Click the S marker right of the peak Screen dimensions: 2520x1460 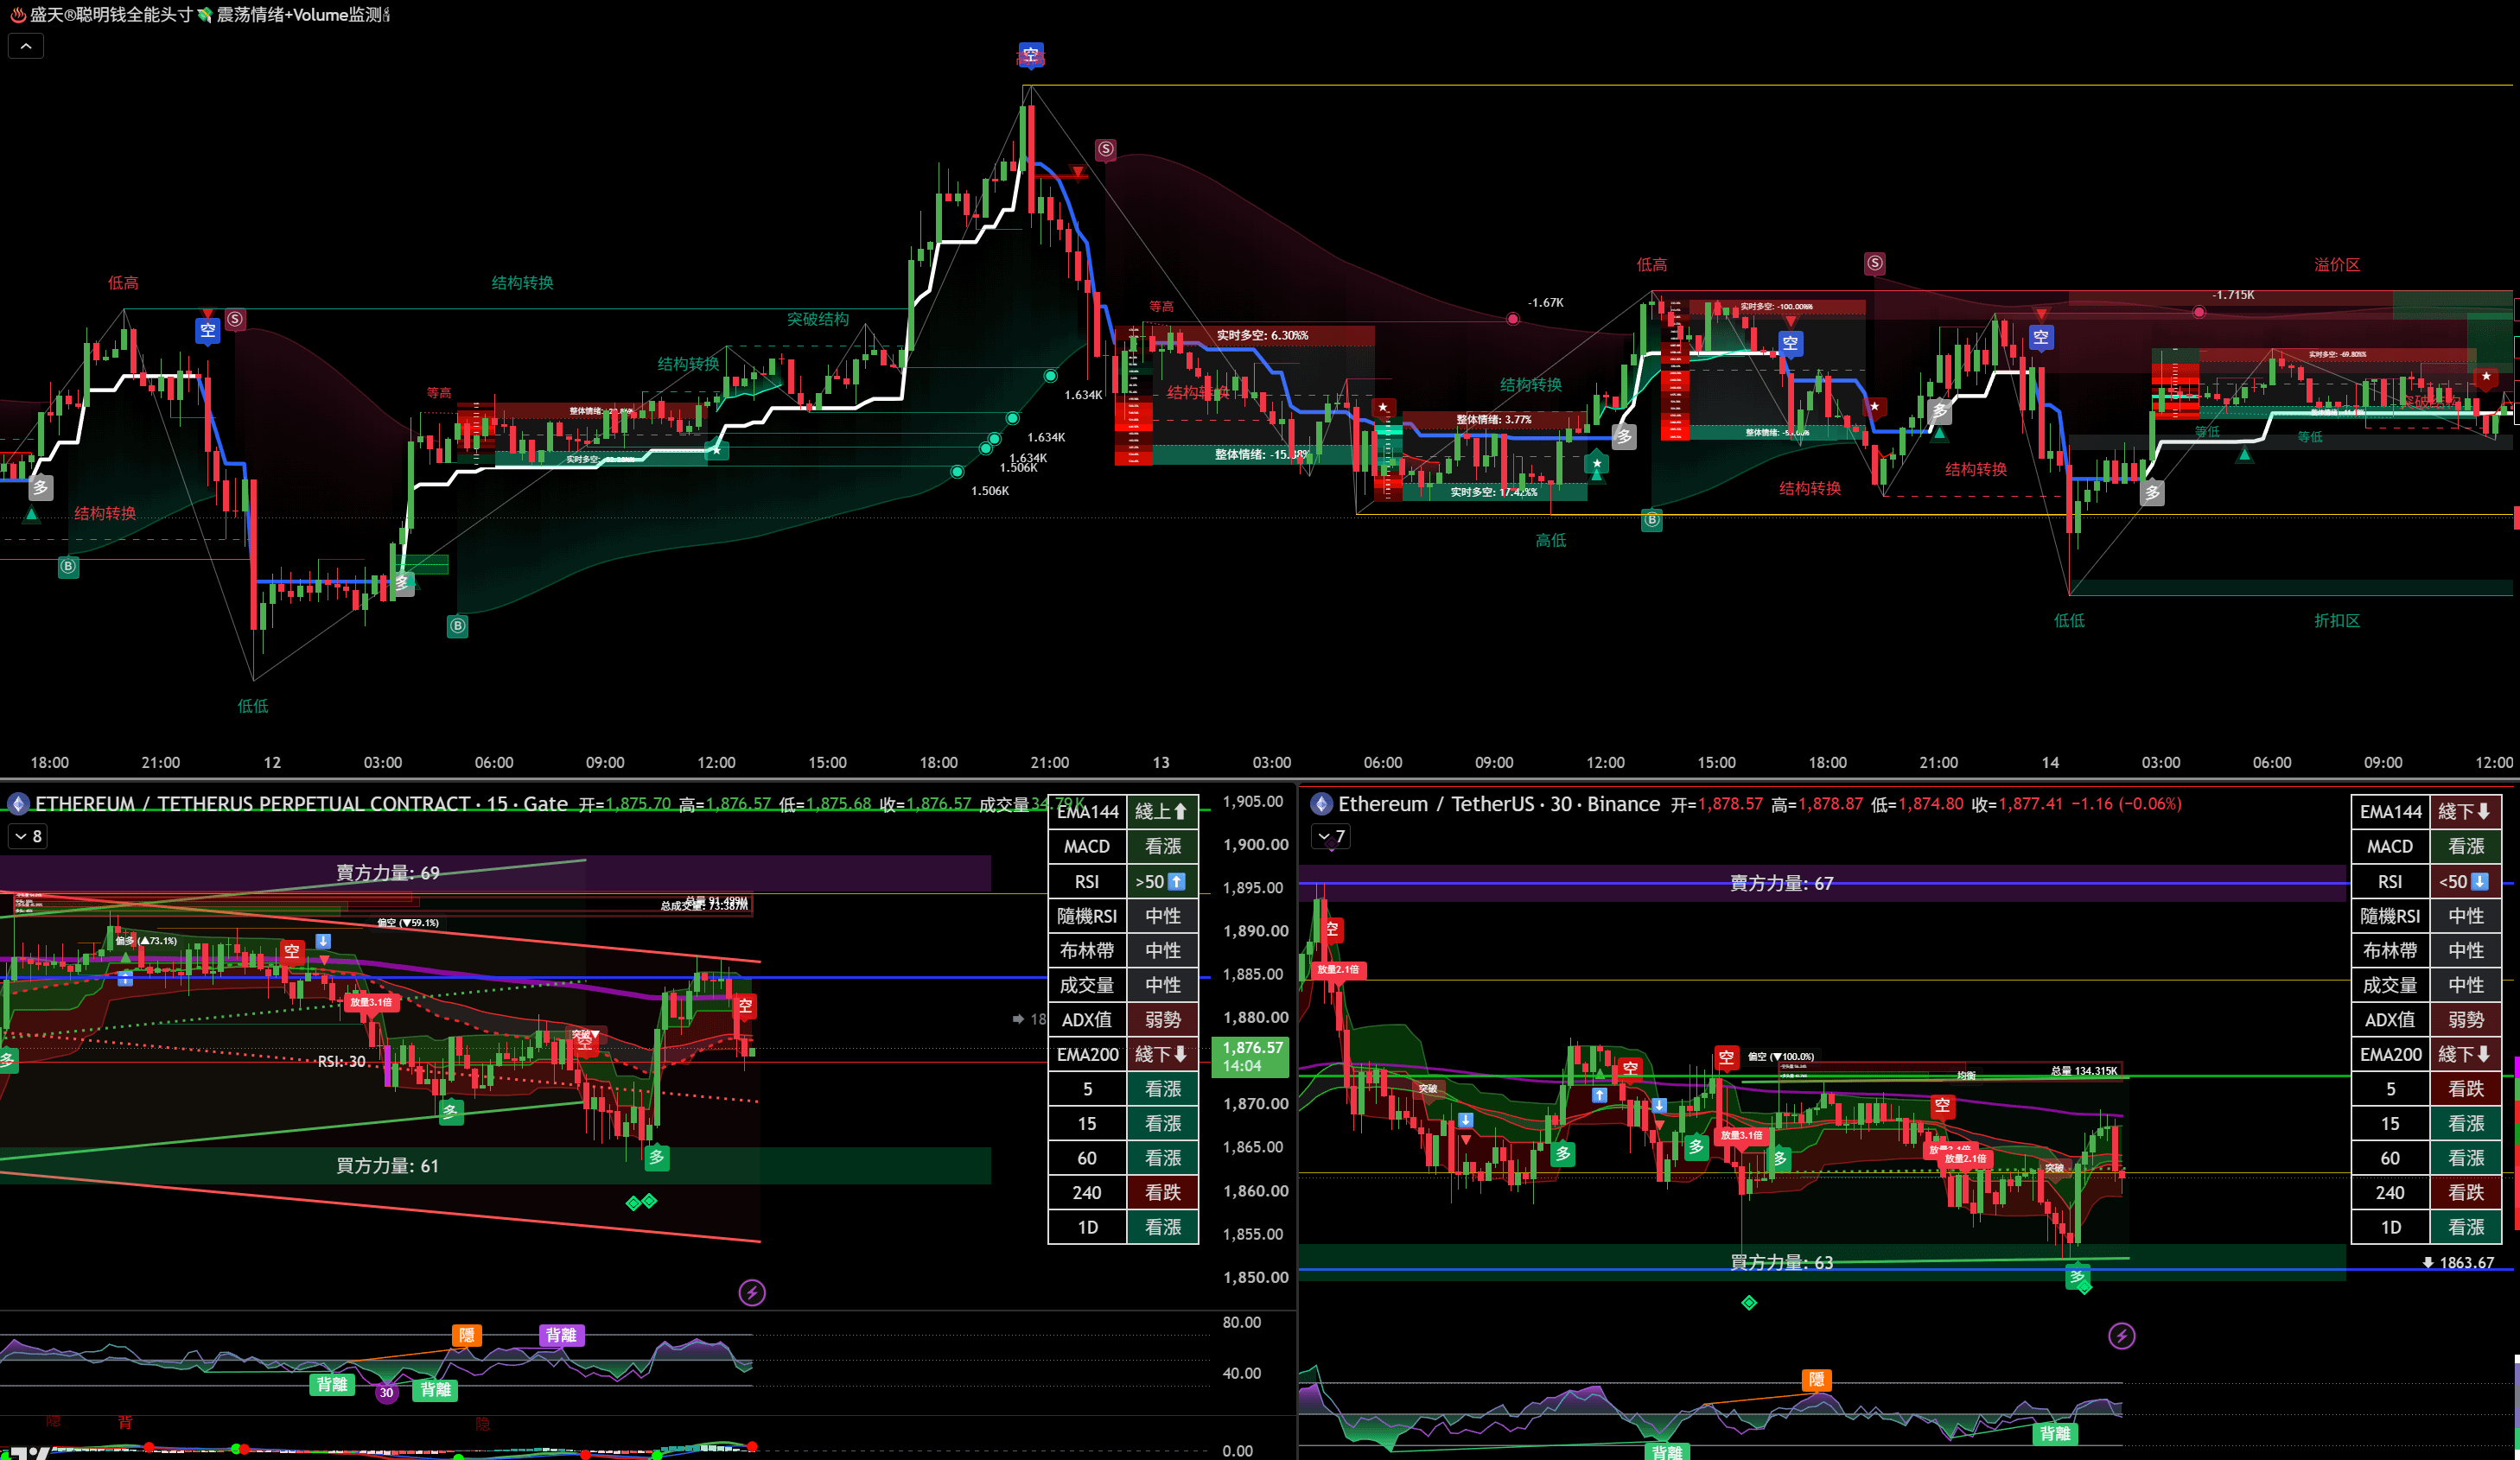[1105, 149]
